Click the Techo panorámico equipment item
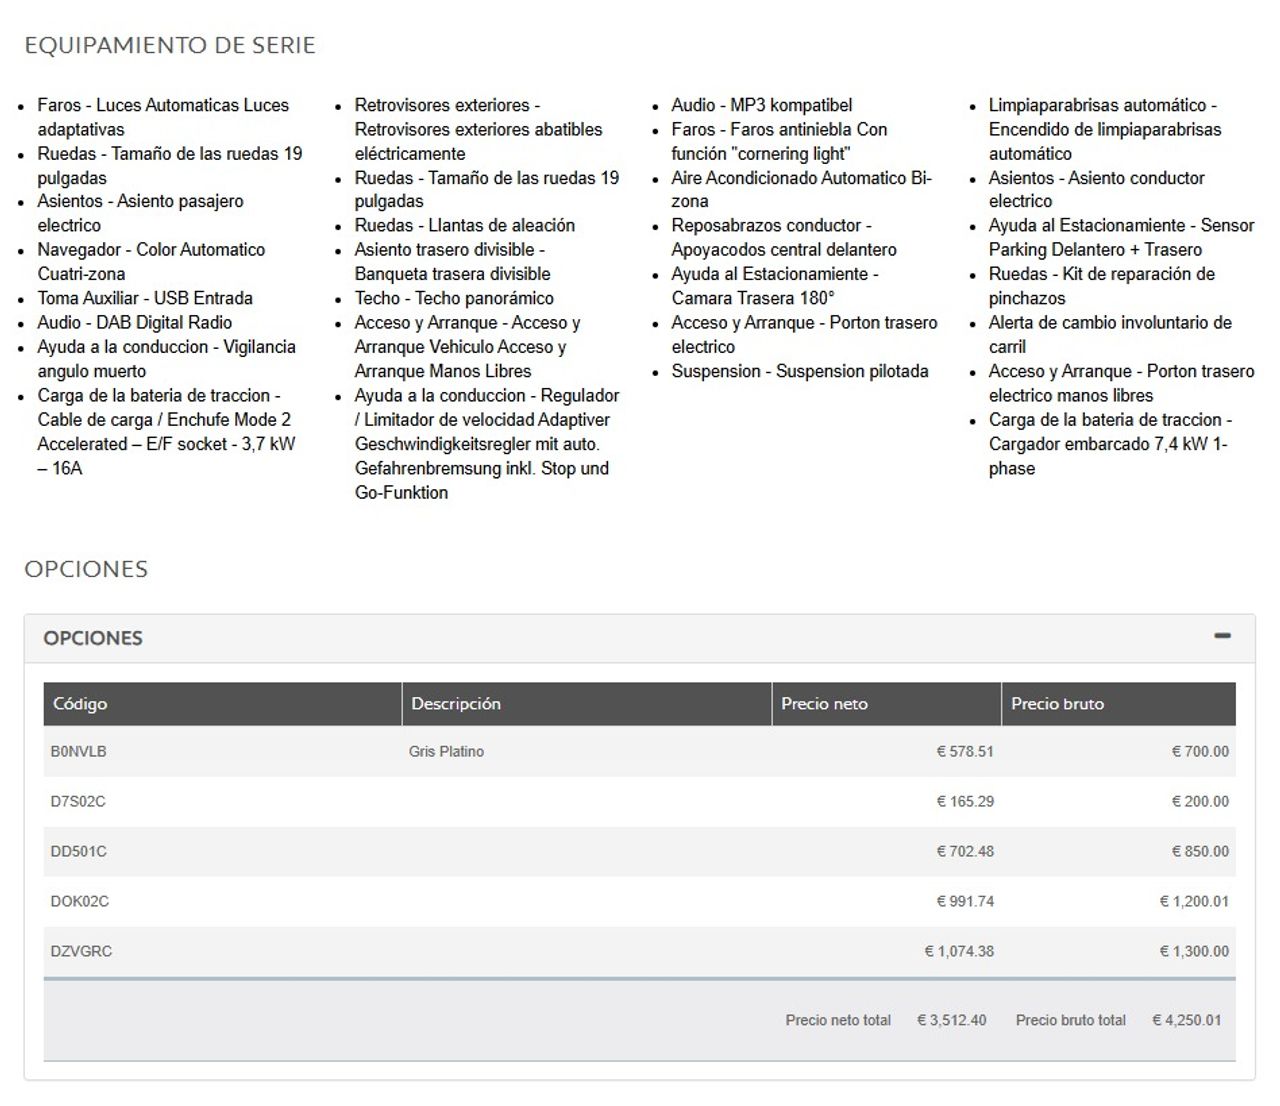This screenshot has height=1106, width=1280. (x=454, y=298)
